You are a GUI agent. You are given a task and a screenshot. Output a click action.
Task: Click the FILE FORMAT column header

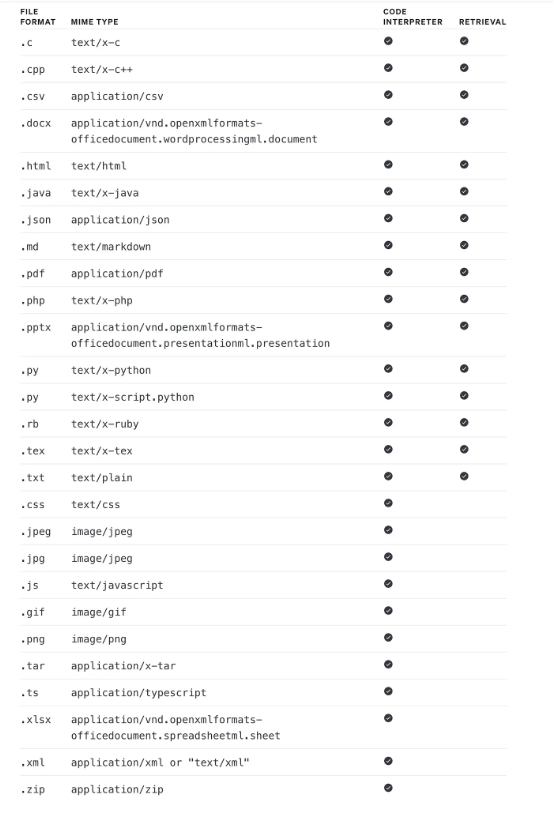(38, 17)
